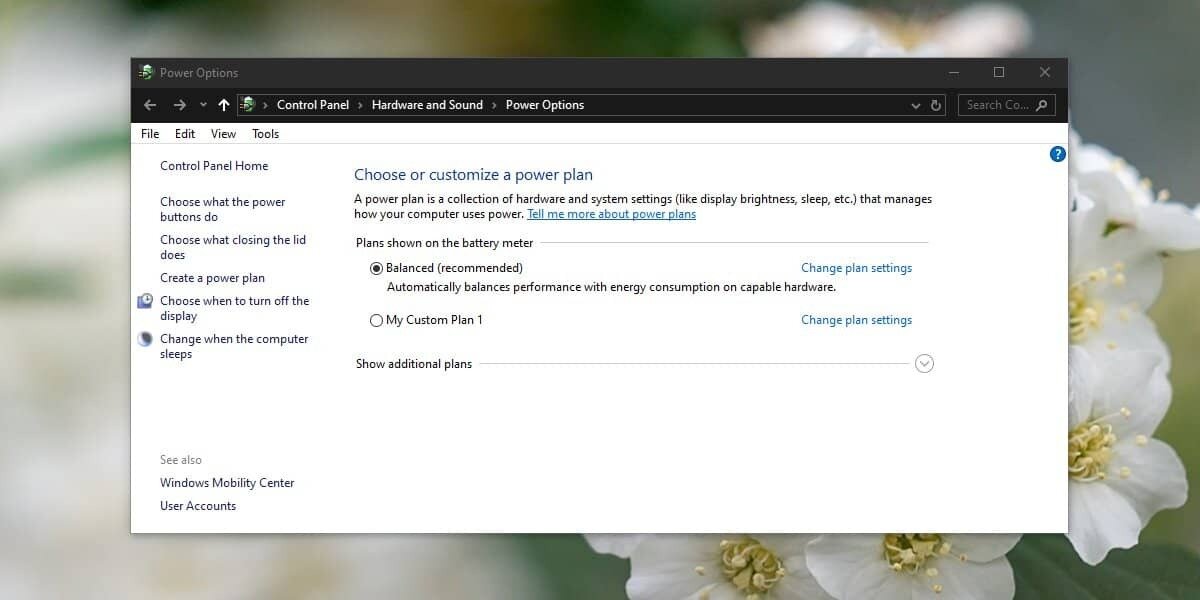The image size is (1200, 600).
Task: Open the File menu
Action: click(150, 134)
